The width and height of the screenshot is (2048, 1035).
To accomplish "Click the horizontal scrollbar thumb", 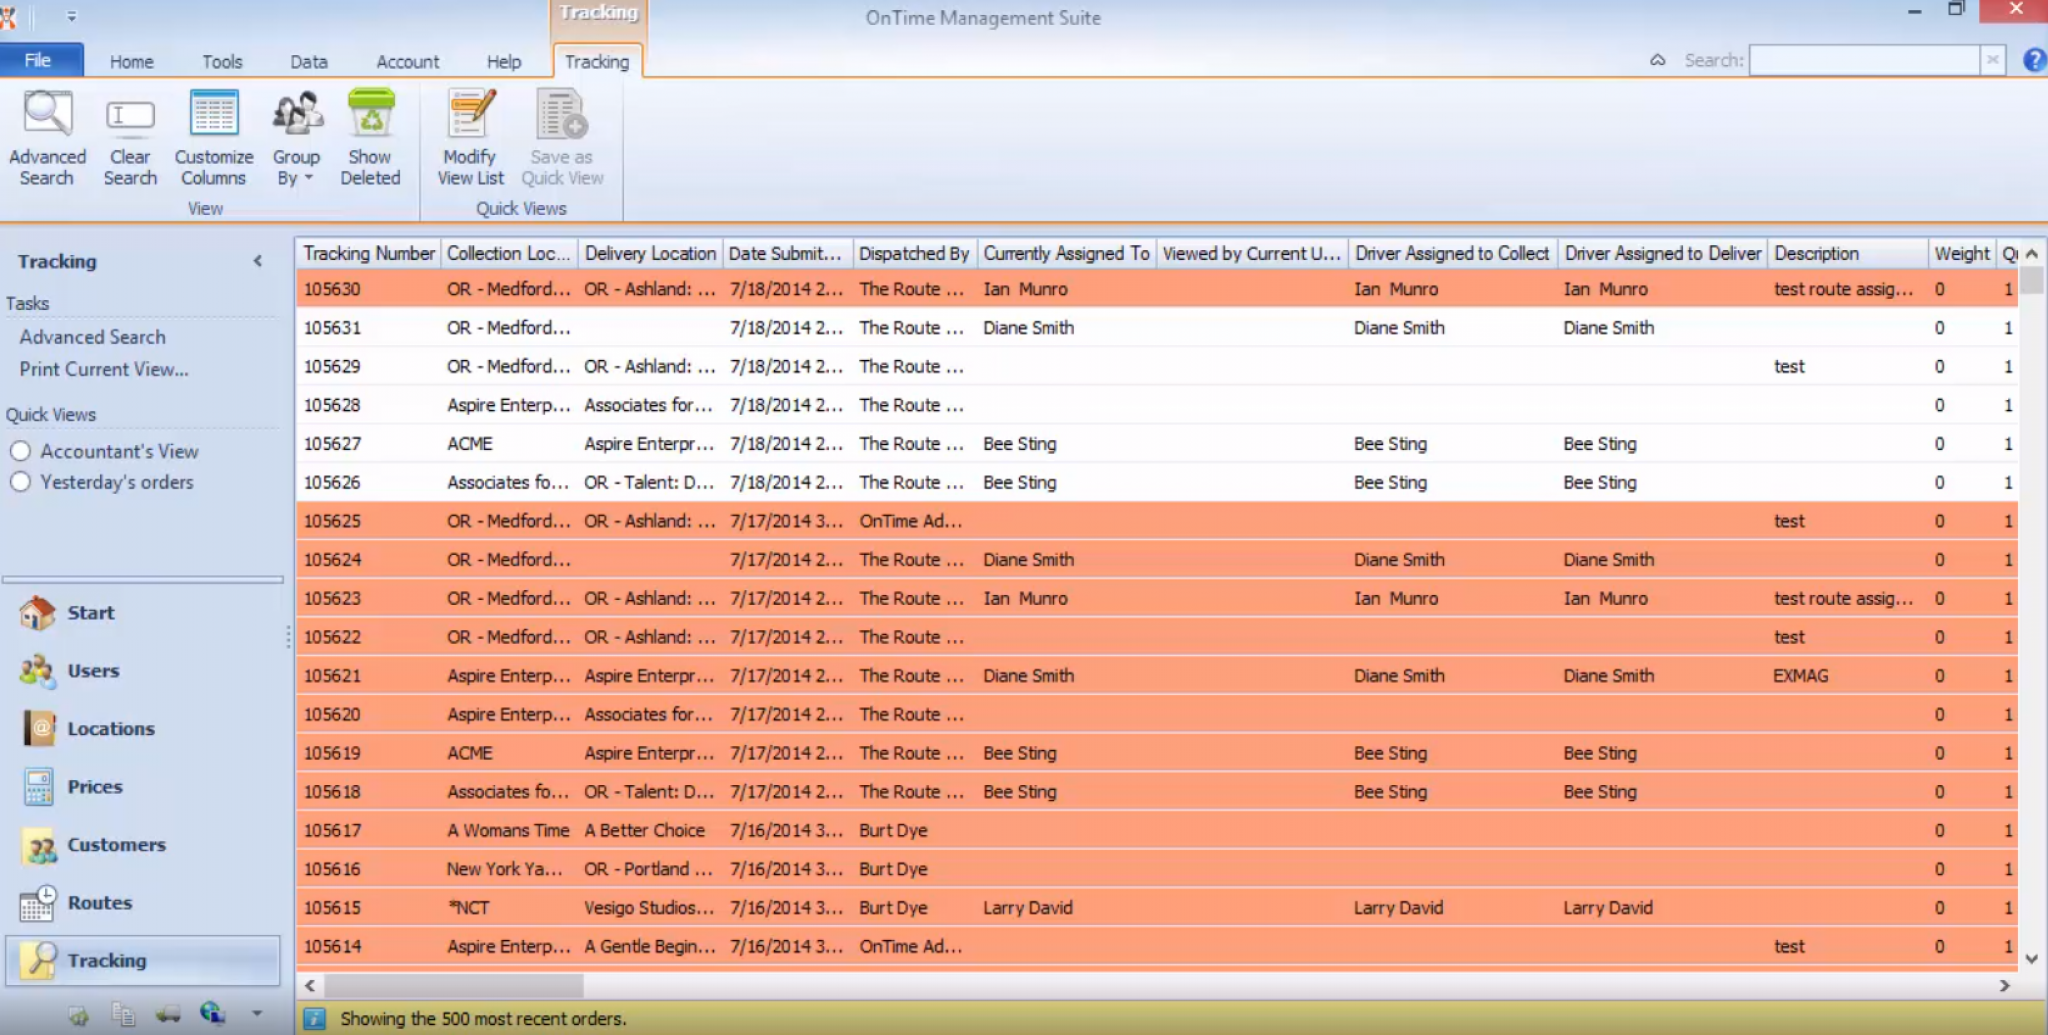I will tap(453, 986).
